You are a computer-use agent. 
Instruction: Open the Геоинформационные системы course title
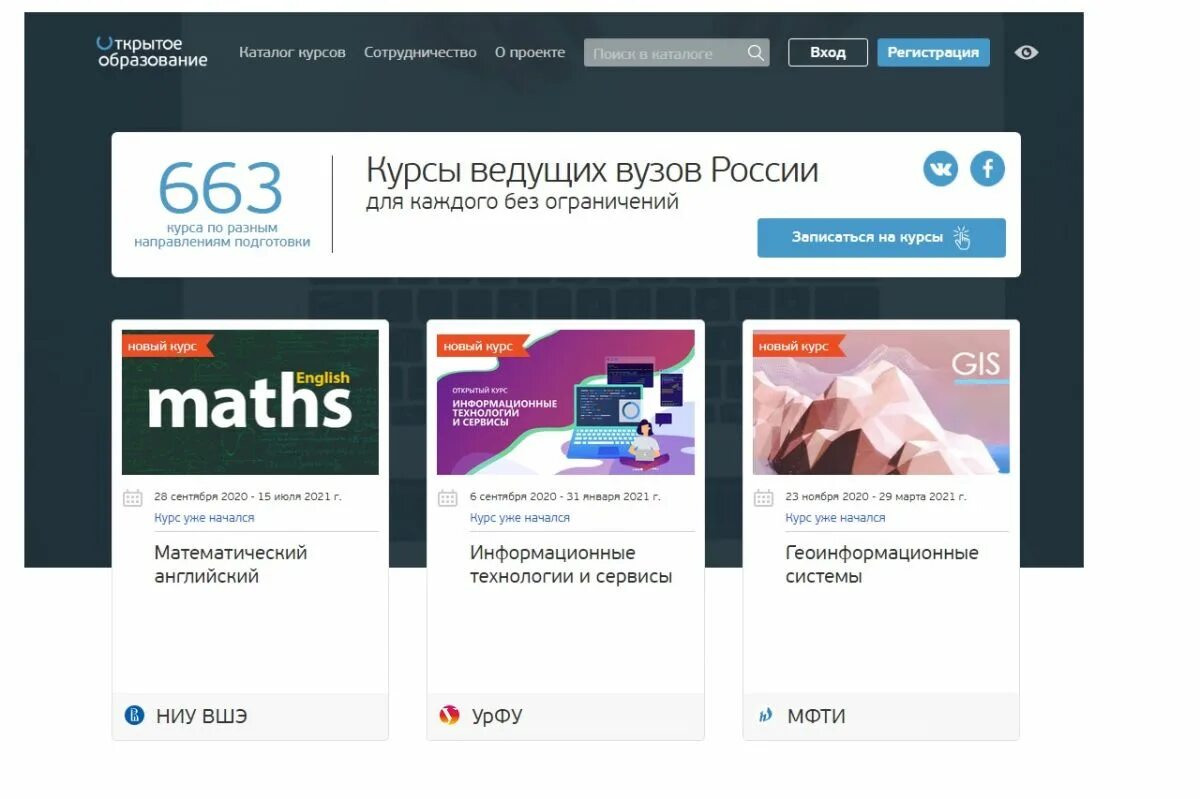click(882, 565)
